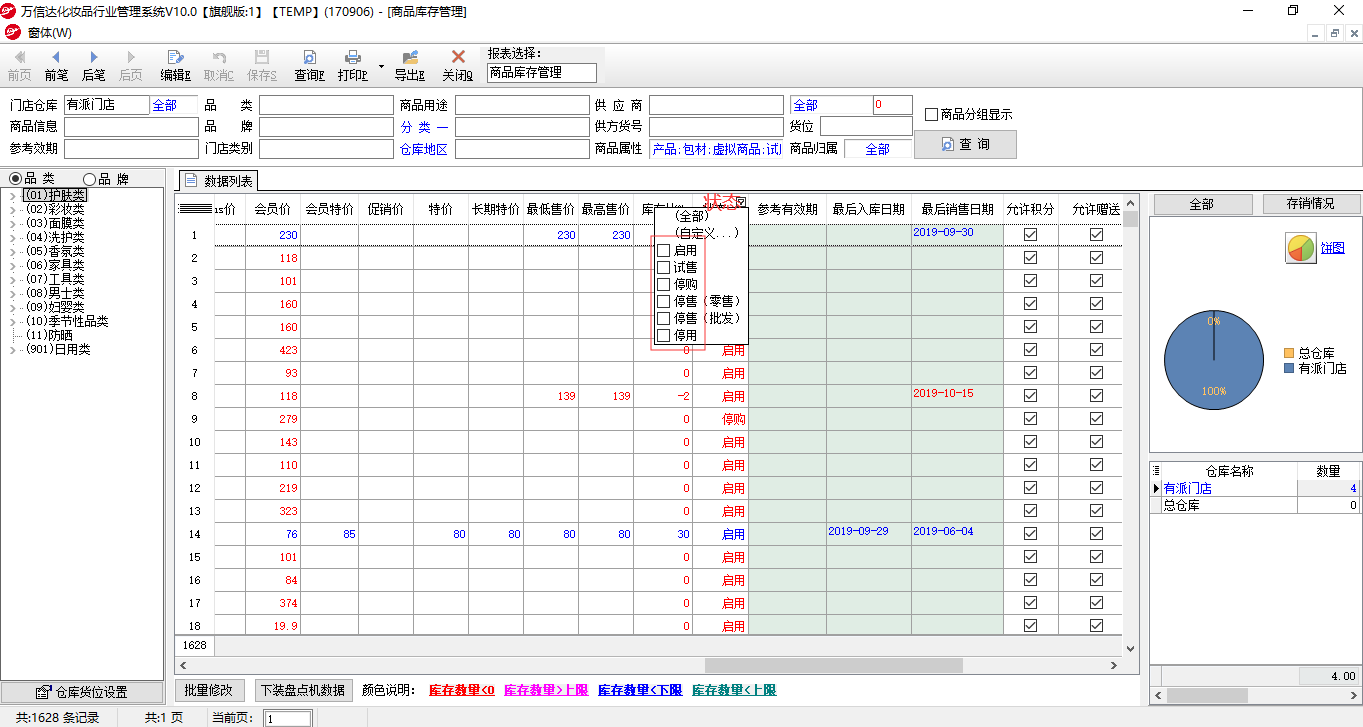
Task: Click the column chooser icon in grid corner
Action: (194, 209)
